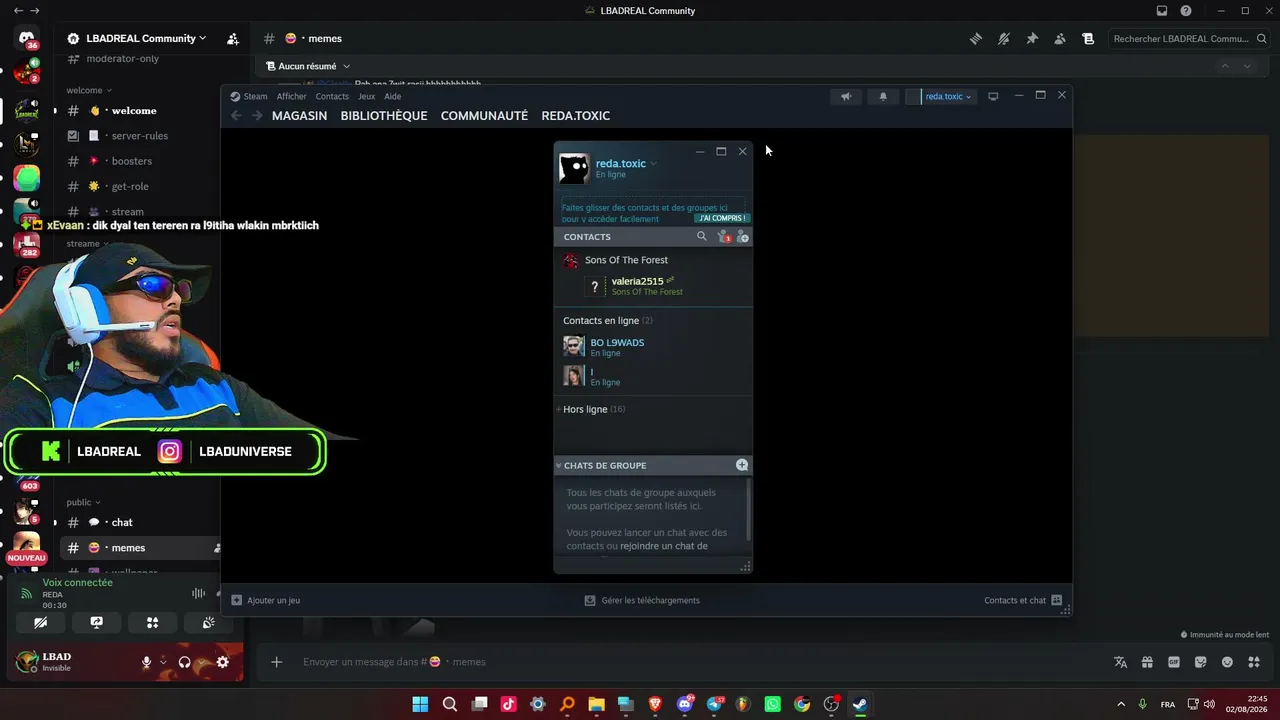1280x720 pixels.
Task: Open server-rules channel in Discord
Action: point(140,136)
